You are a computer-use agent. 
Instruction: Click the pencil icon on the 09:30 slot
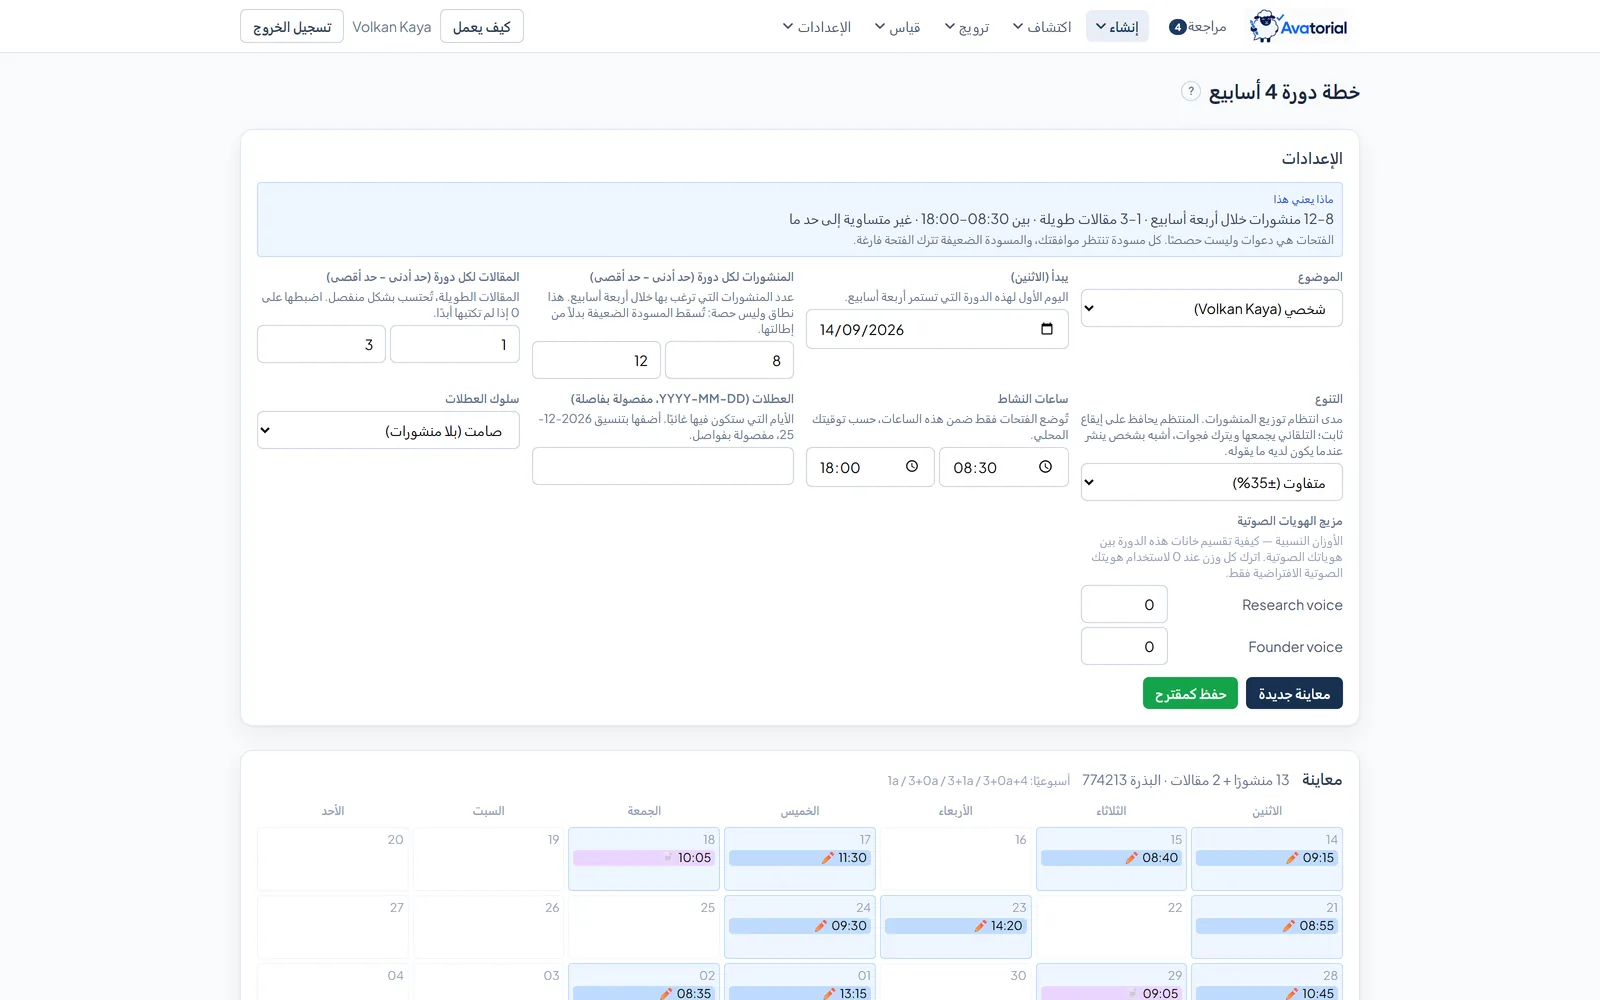tap(821, 926)
